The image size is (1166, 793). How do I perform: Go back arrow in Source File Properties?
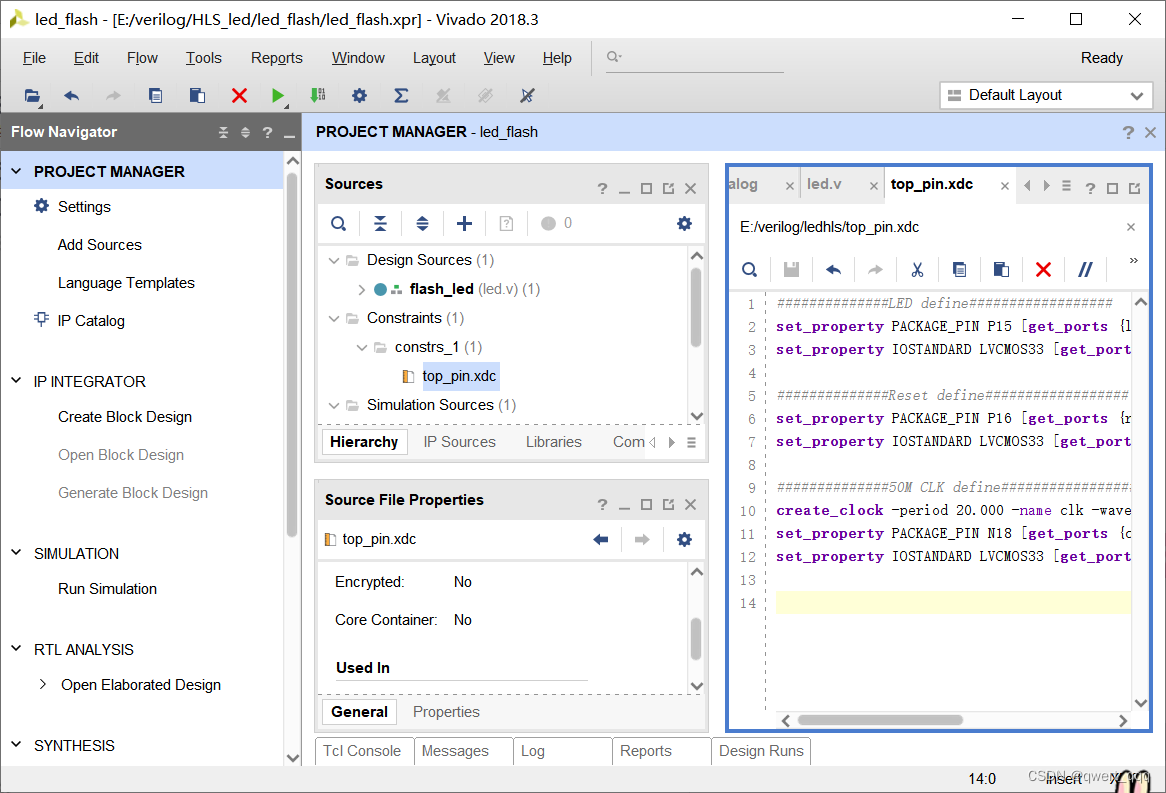(x=601, y=539)
